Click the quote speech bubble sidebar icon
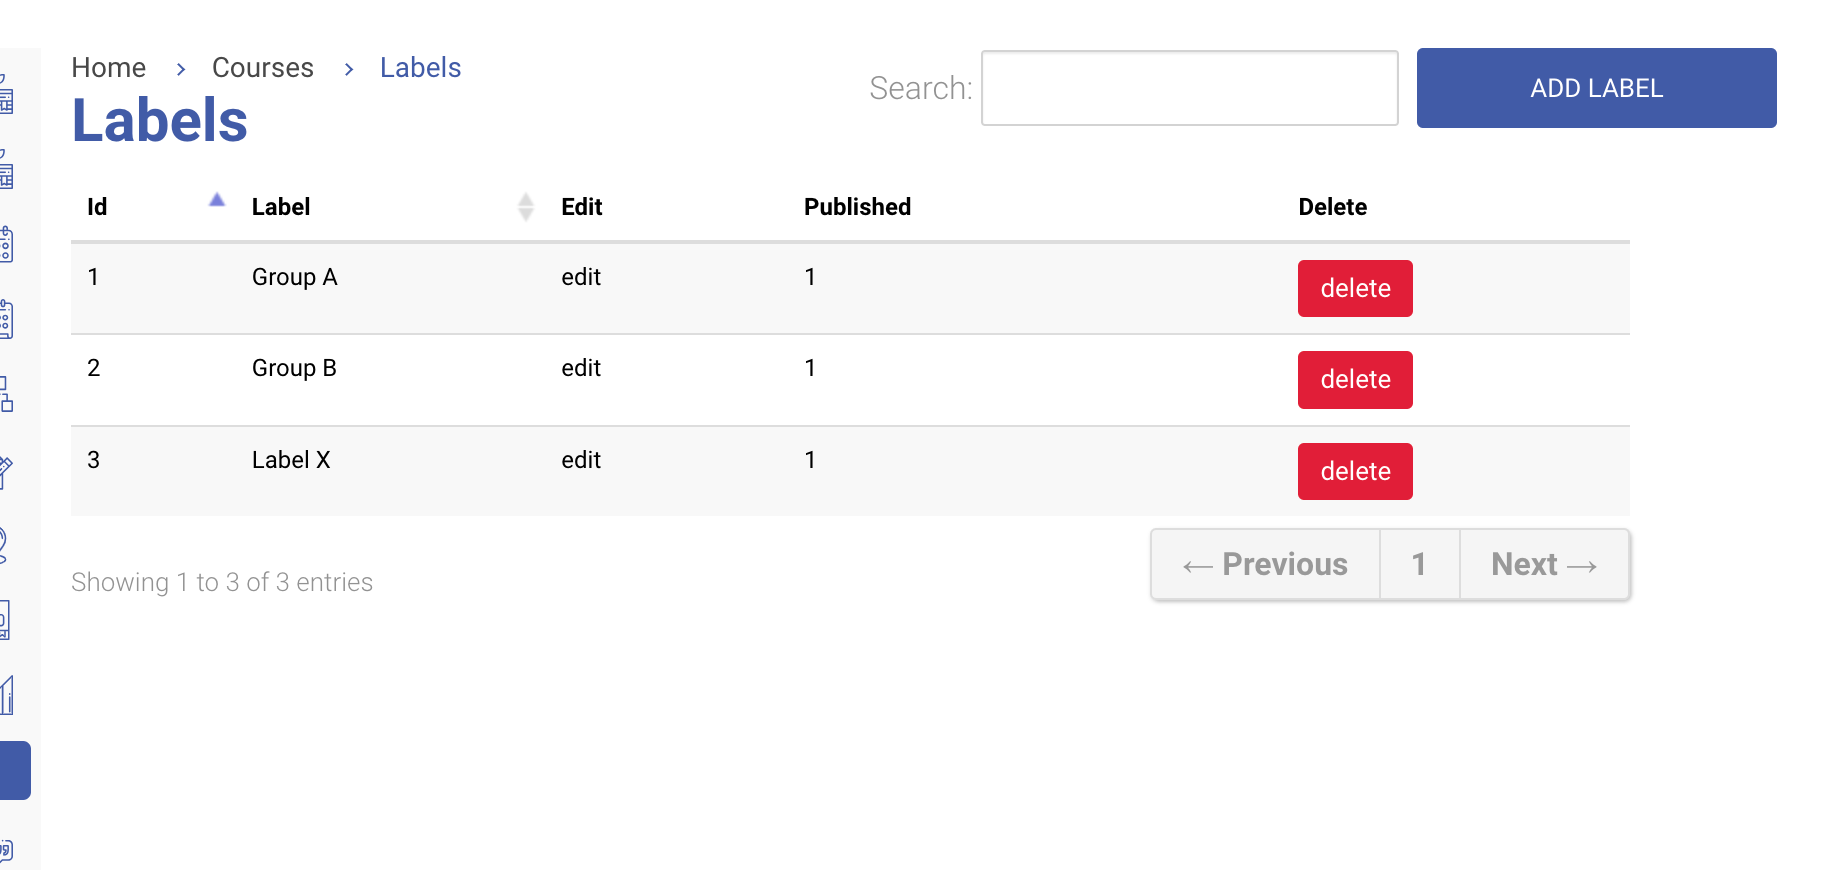This screenshot has height=870, width=1838. [x=6, y=850]
